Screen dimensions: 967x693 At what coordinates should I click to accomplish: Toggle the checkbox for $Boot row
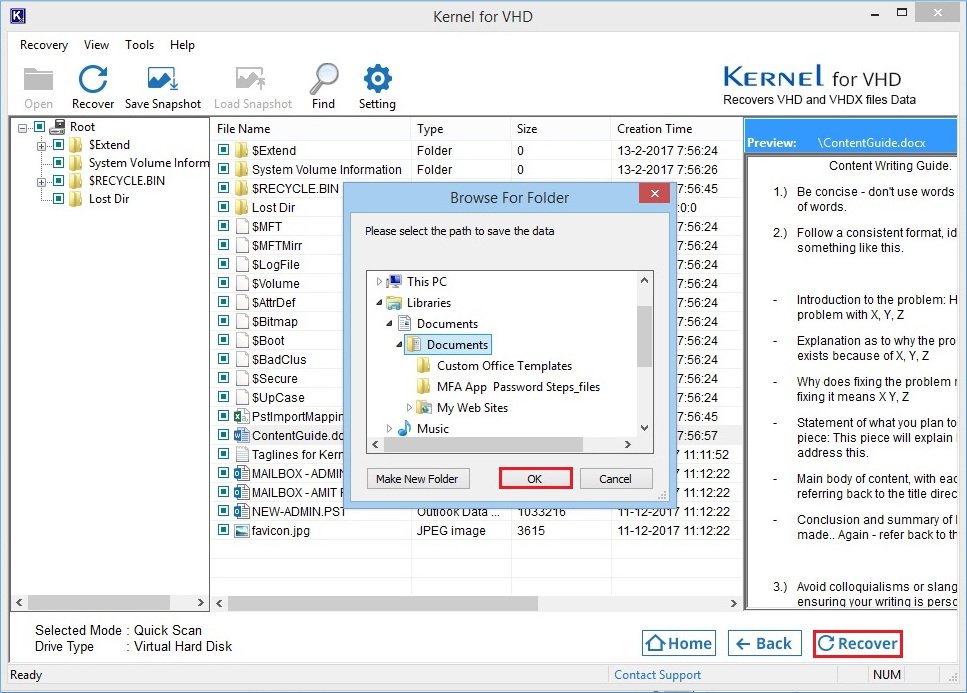tap(223, 340)
